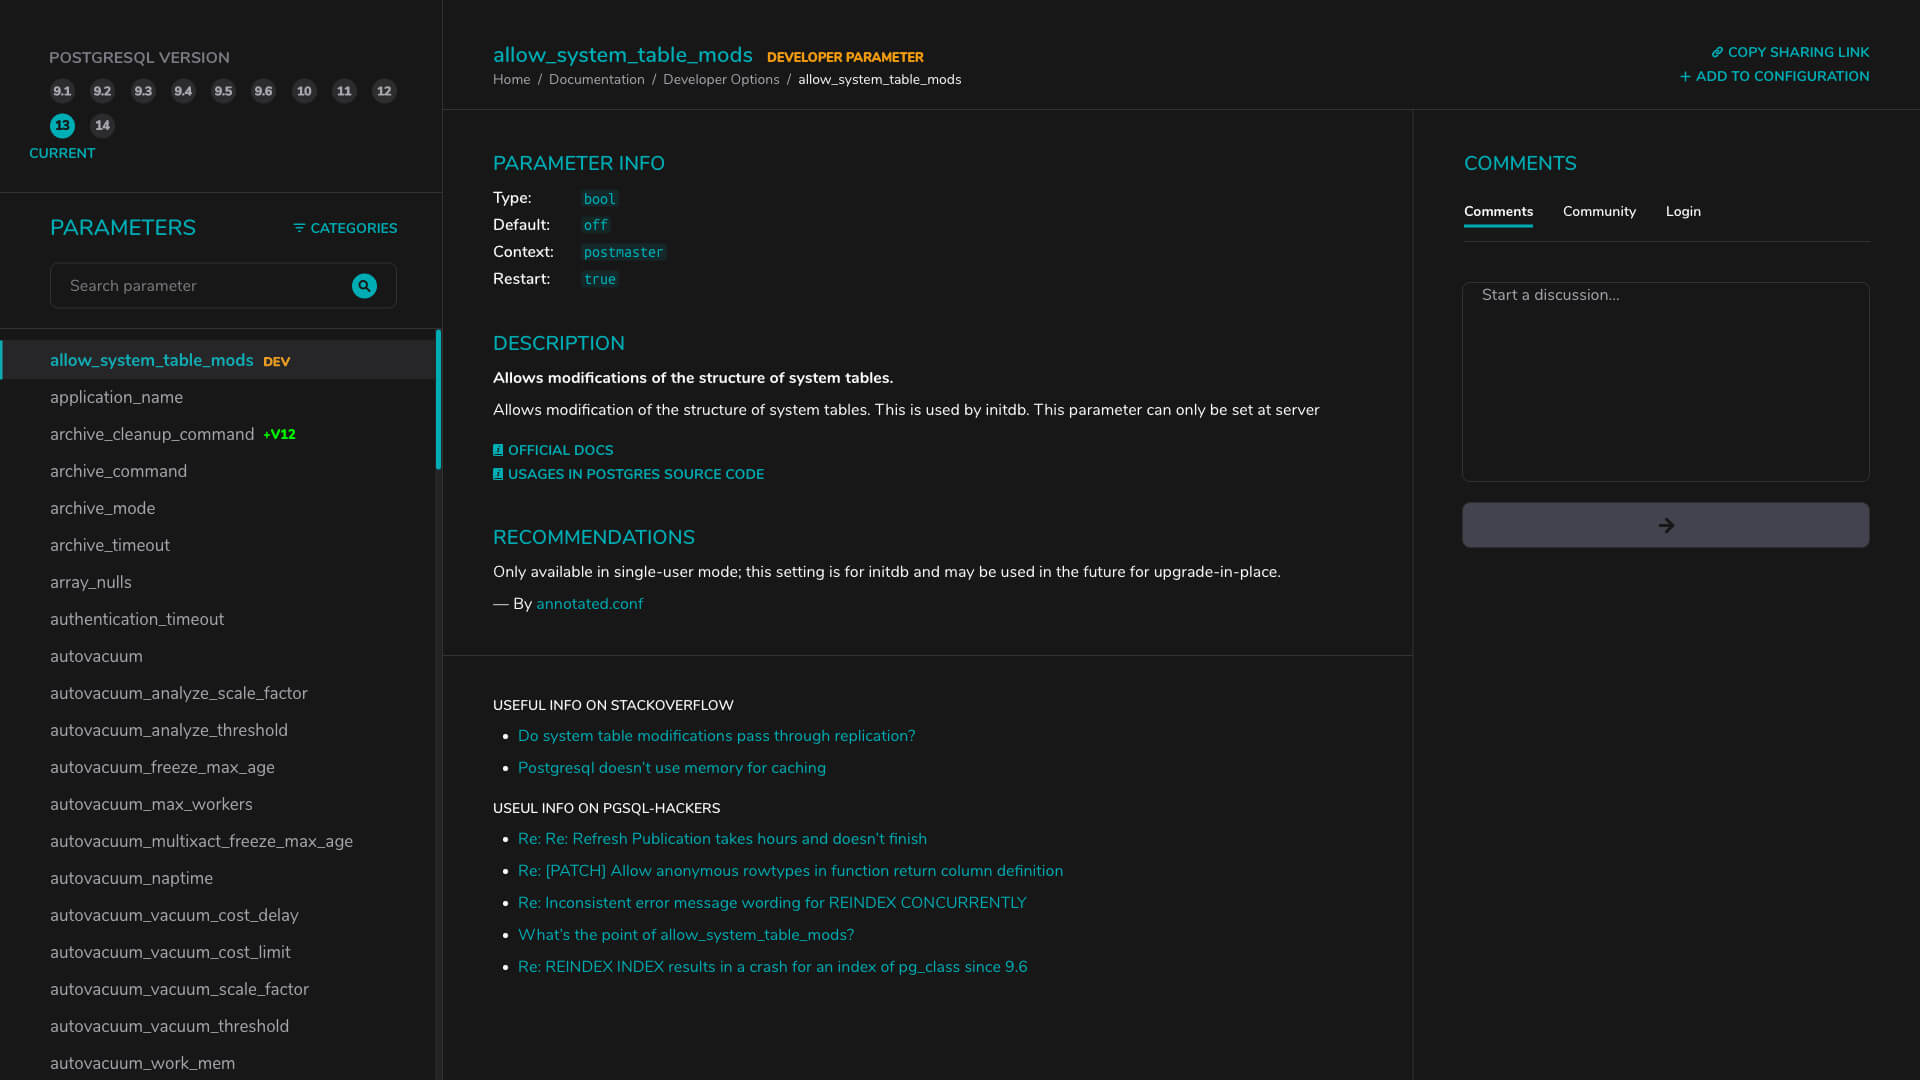Click the Copy Sharing Link icon

pyautogui.click(x=1717, y=52)
